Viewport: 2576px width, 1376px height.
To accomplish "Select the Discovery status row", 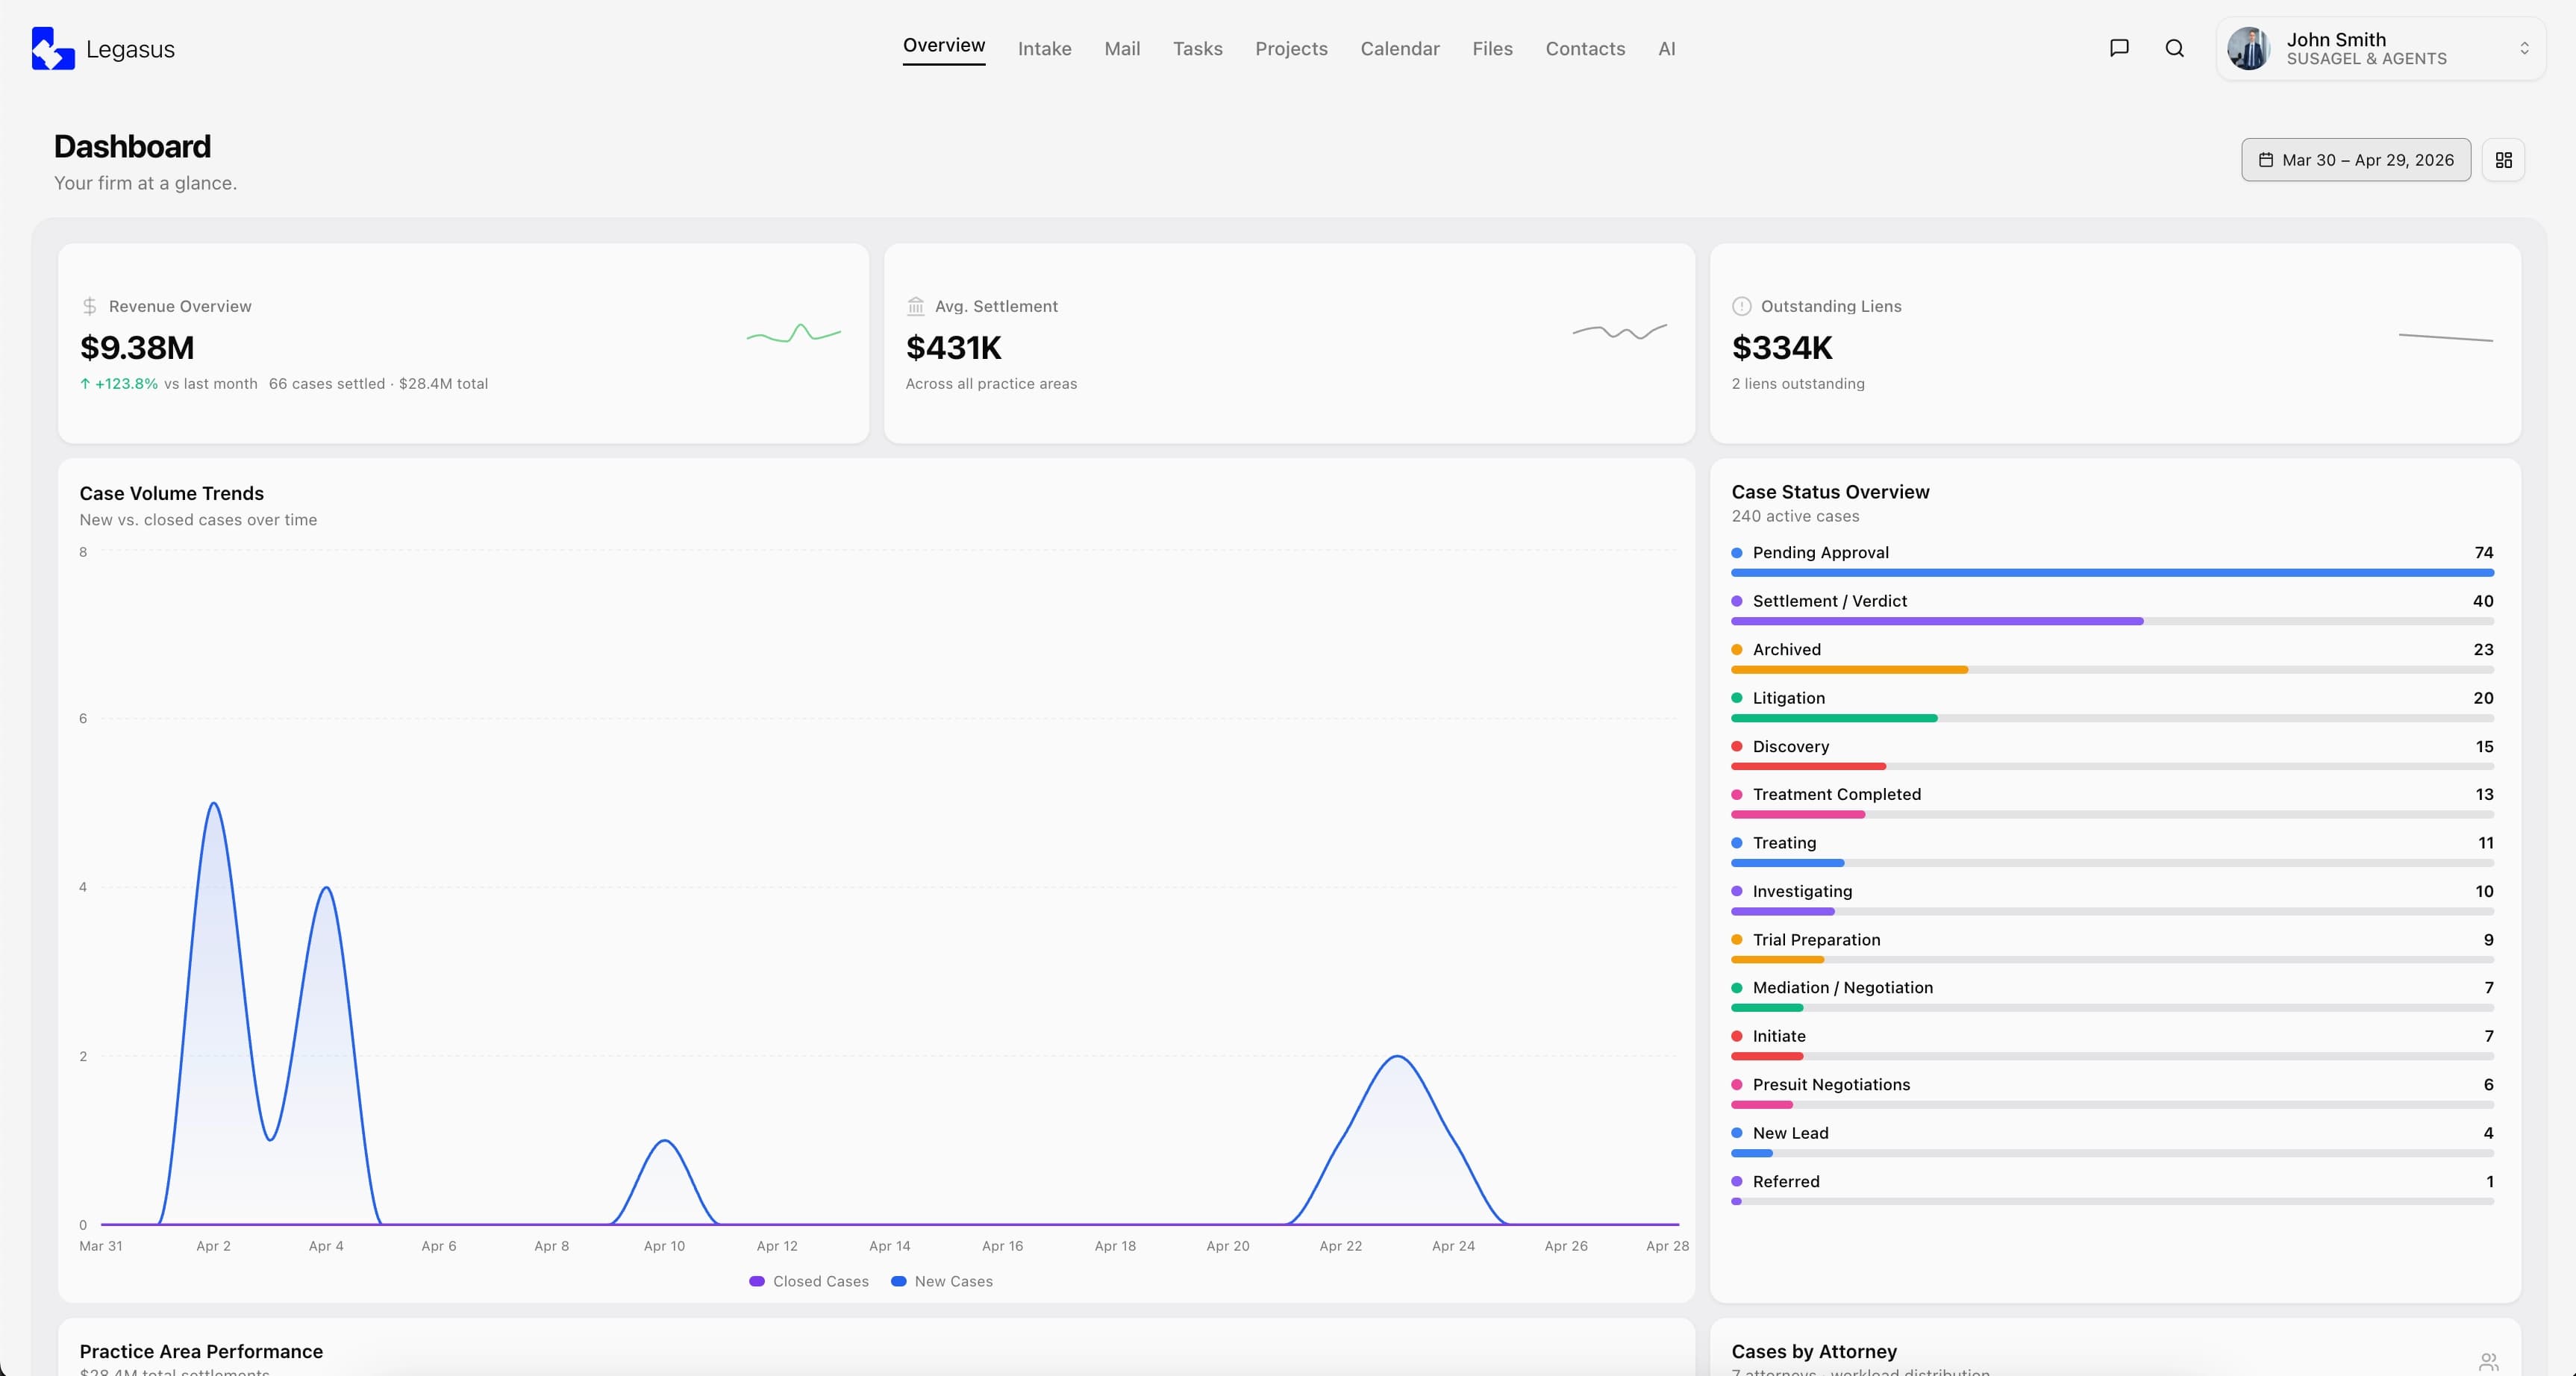I will (2112, 754).
